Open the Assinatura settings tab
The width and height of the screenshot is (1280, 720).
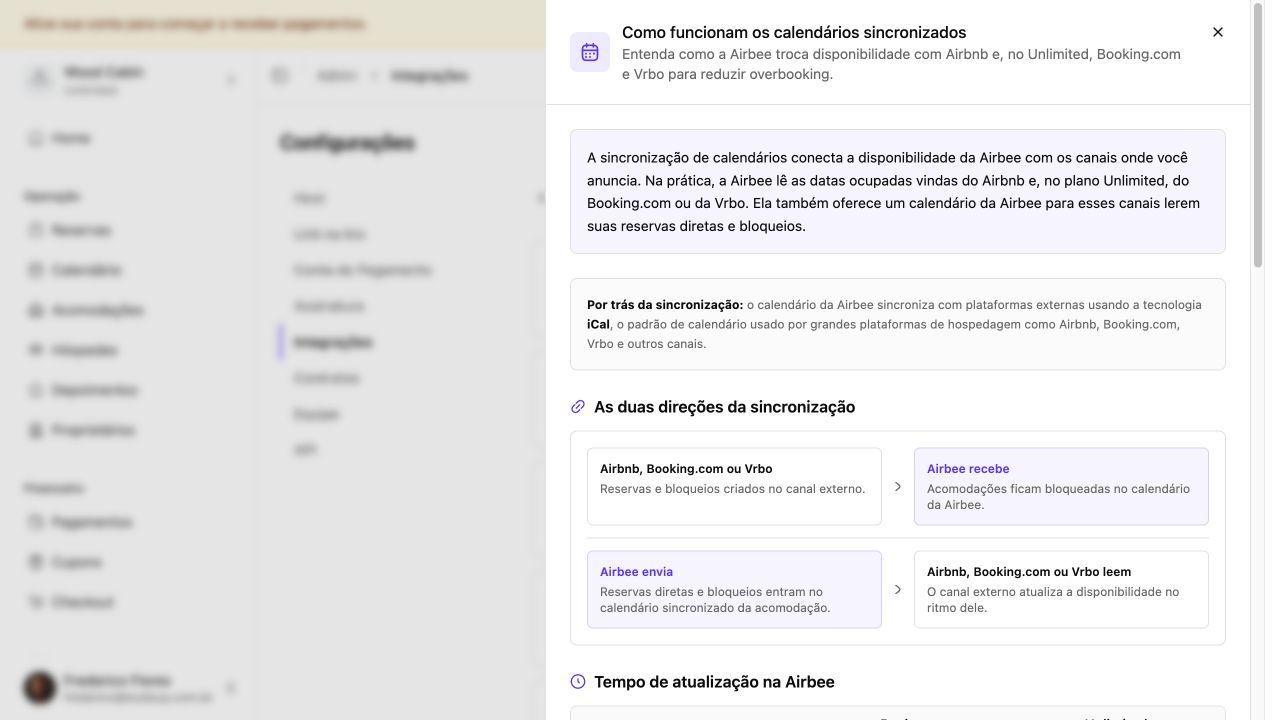[329, 306]
